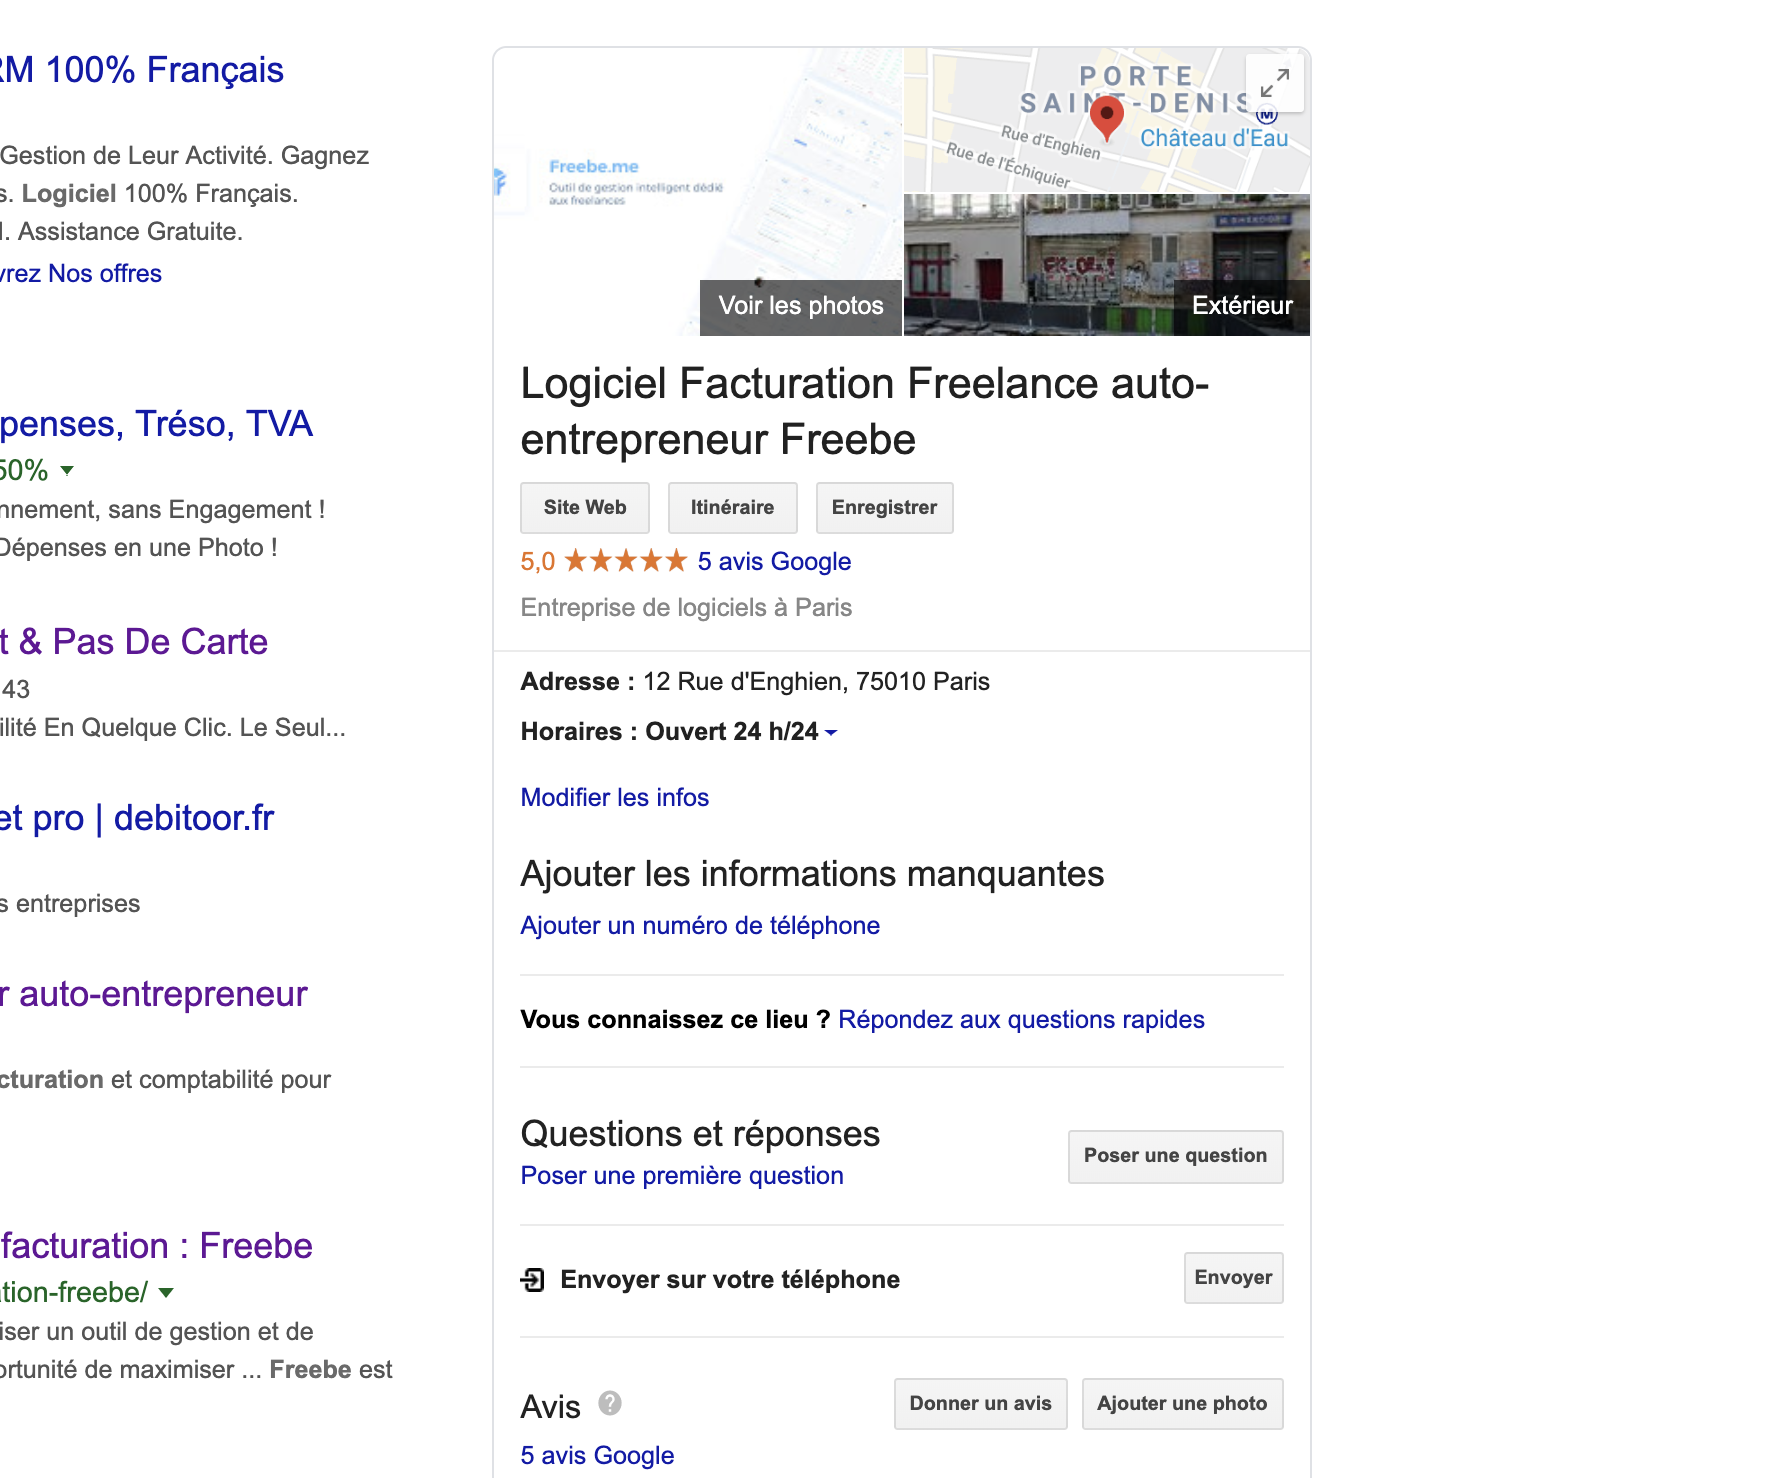Click Répondez aux questions rapides link

click(1021, 1020)
